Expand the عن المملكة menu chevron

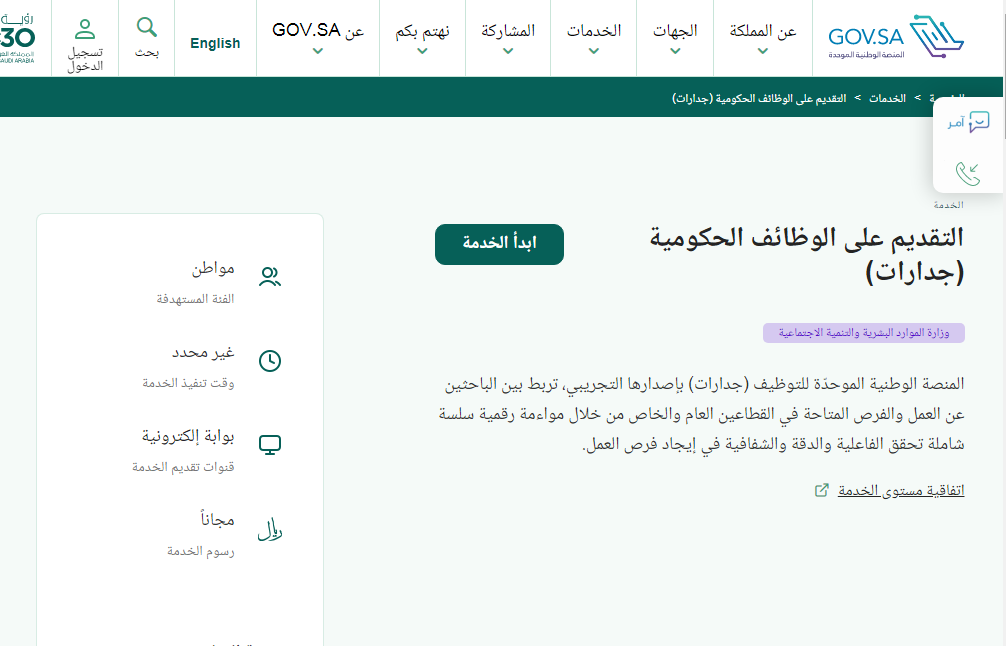tap(763, 51)
